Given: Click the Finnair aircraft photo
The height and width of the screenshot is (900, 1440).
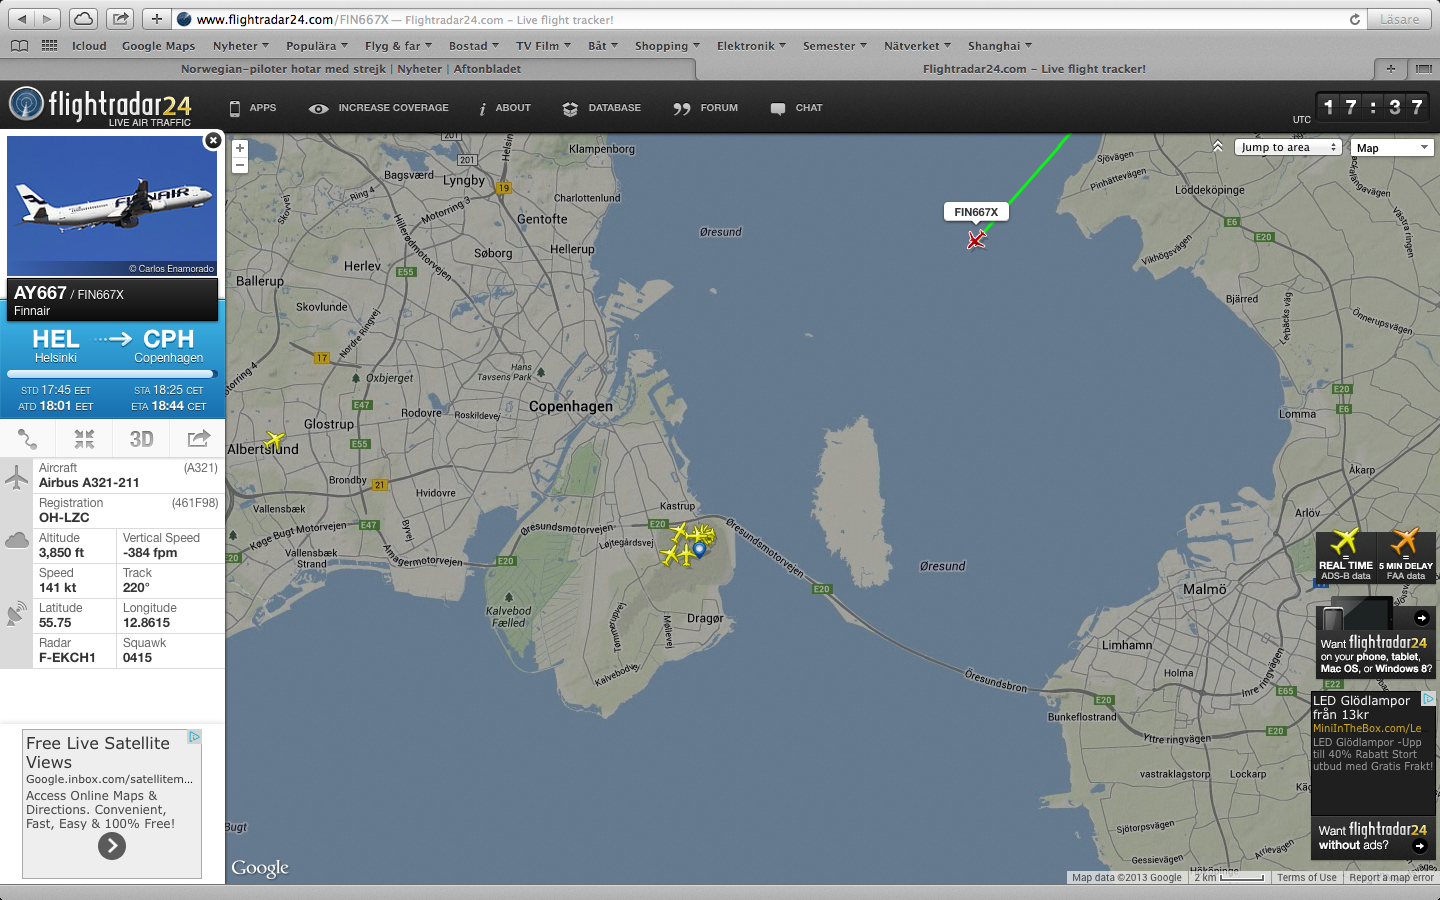Looking at the screenshot, I should 112,206.
